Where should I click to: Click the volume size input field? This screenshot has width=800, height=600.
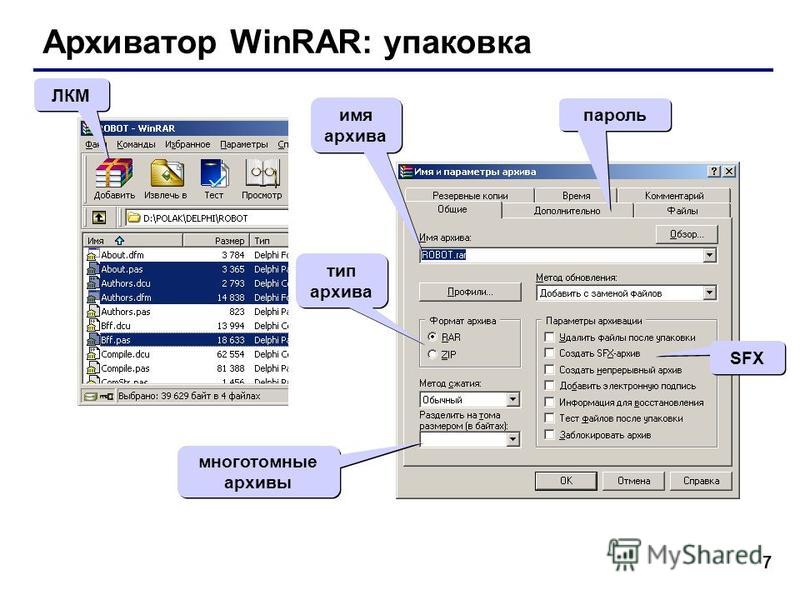point(463,439)
